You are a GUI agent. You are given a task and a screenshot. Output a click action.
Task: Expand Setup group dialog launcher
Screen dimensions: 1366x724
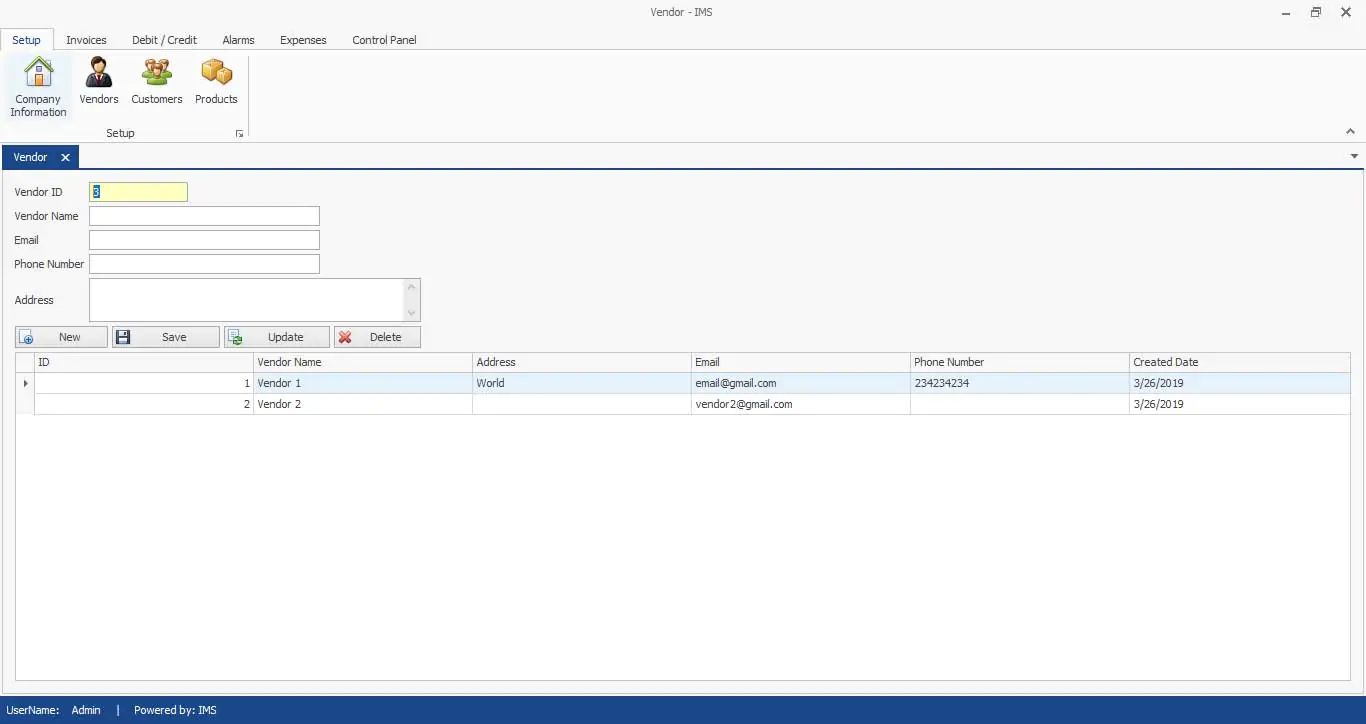pyautogui.click(x=239, y=134)
